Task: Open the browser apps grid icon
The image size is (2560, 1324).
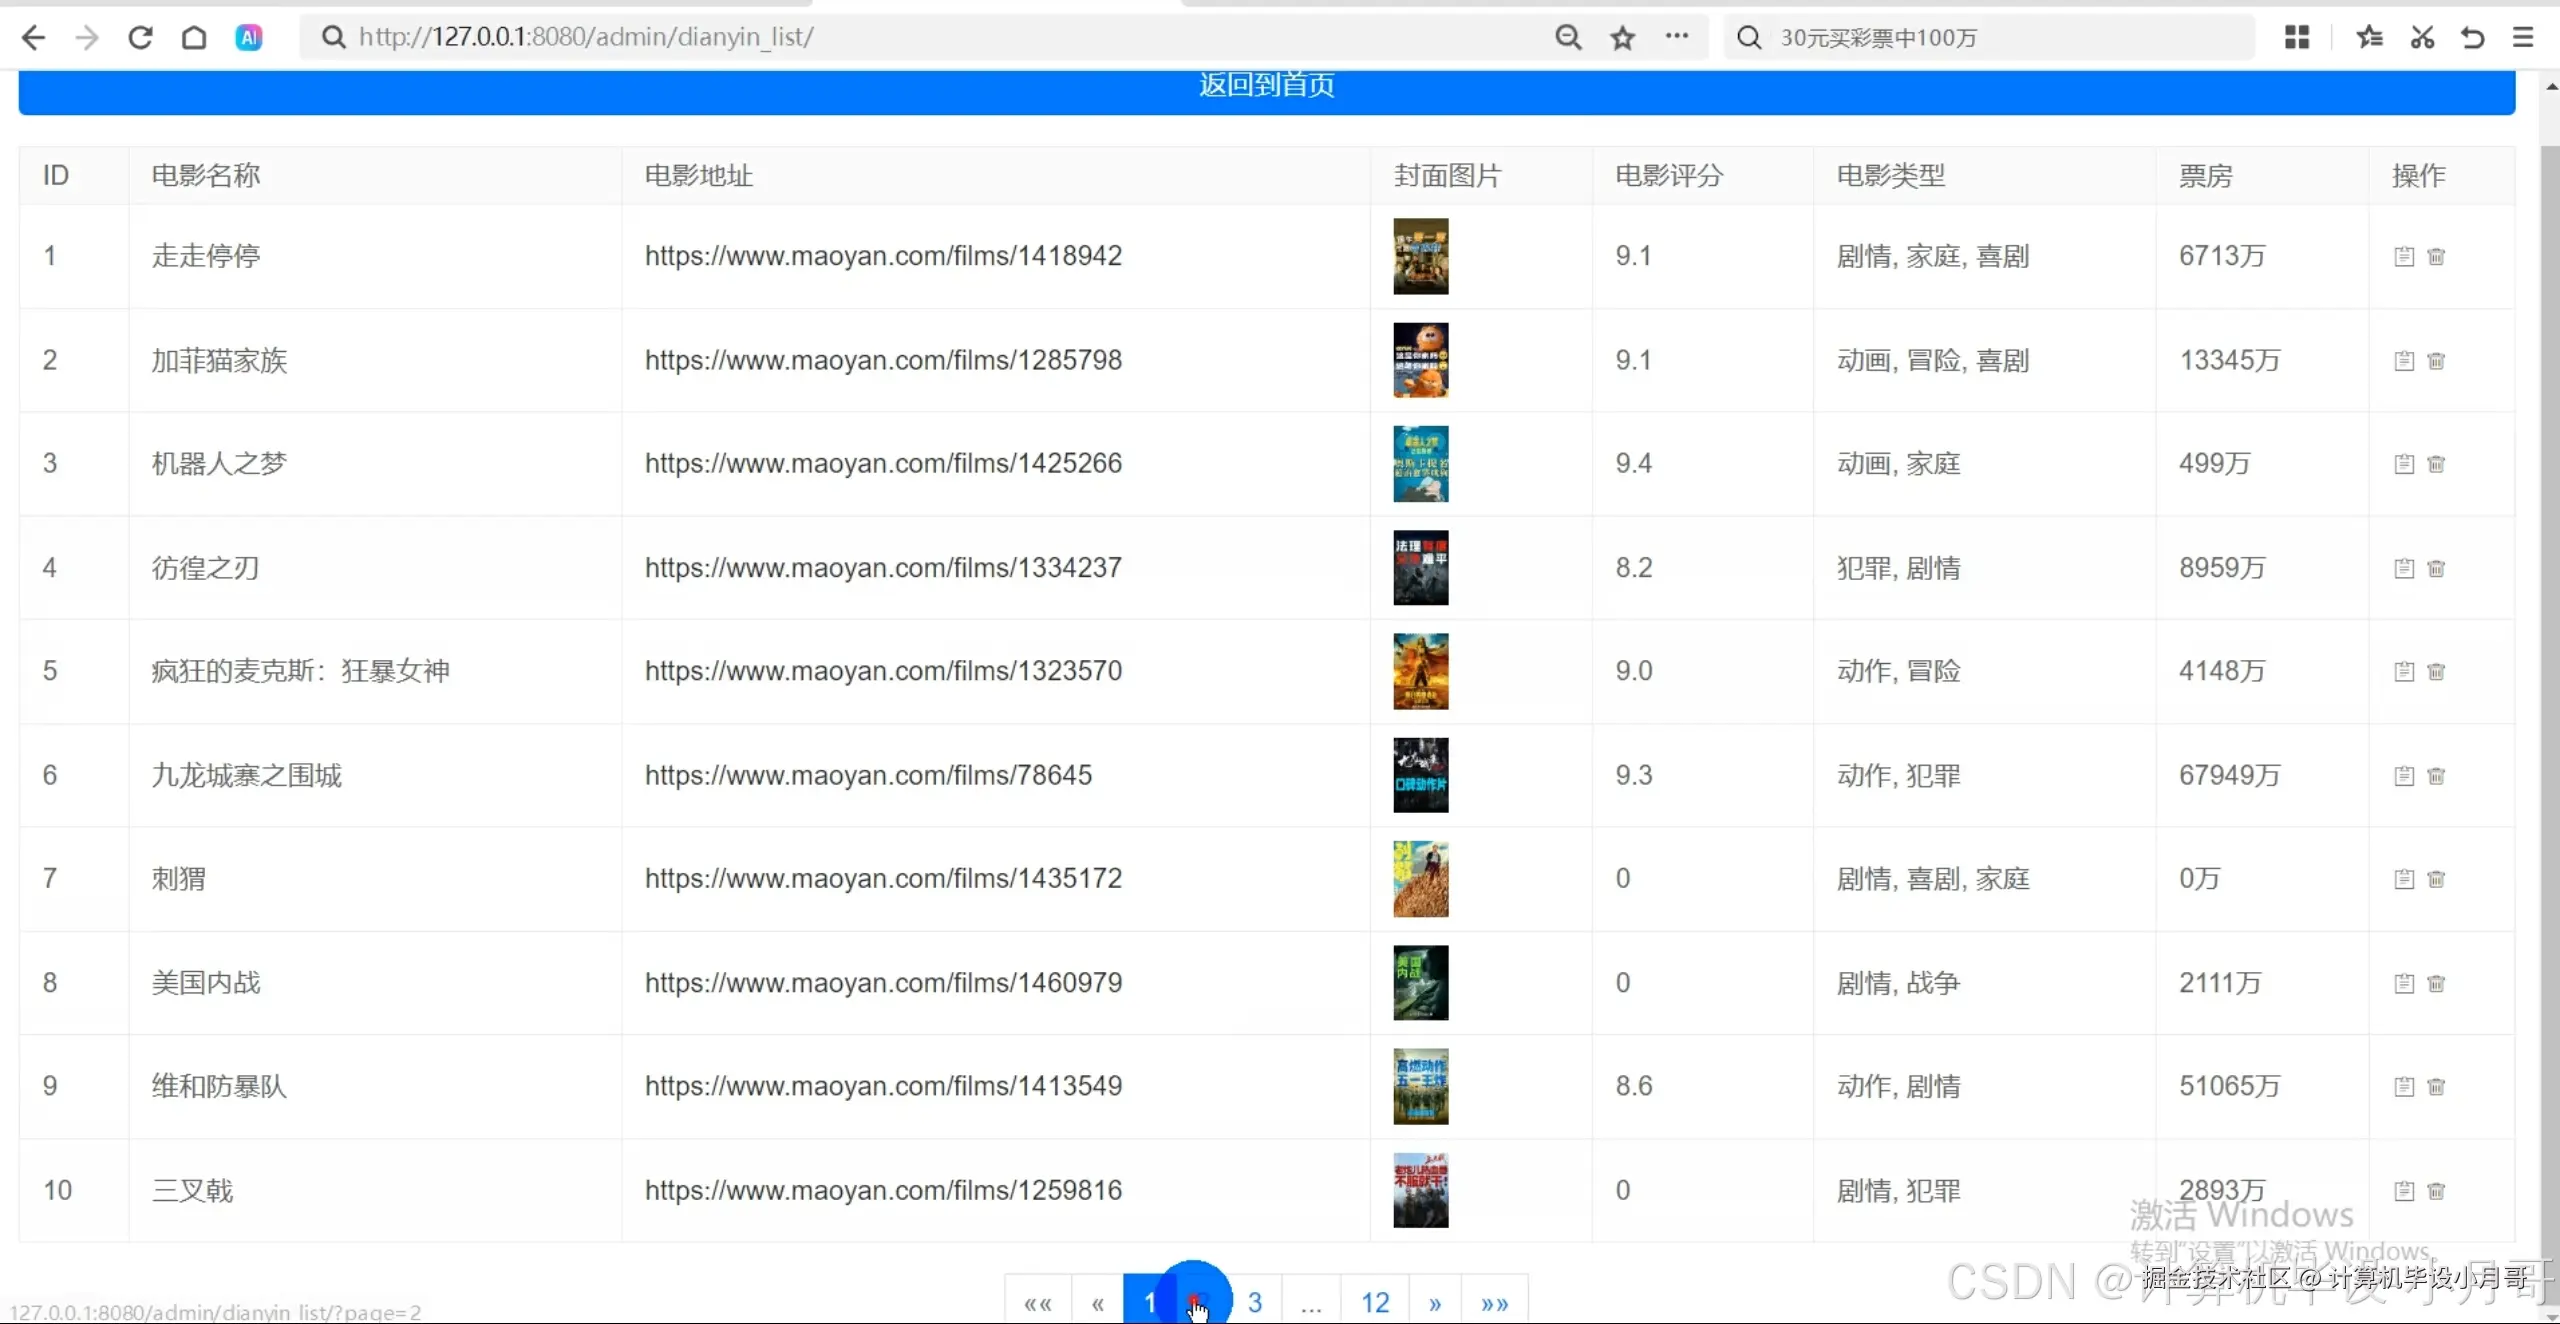Action: (2297, 38)
